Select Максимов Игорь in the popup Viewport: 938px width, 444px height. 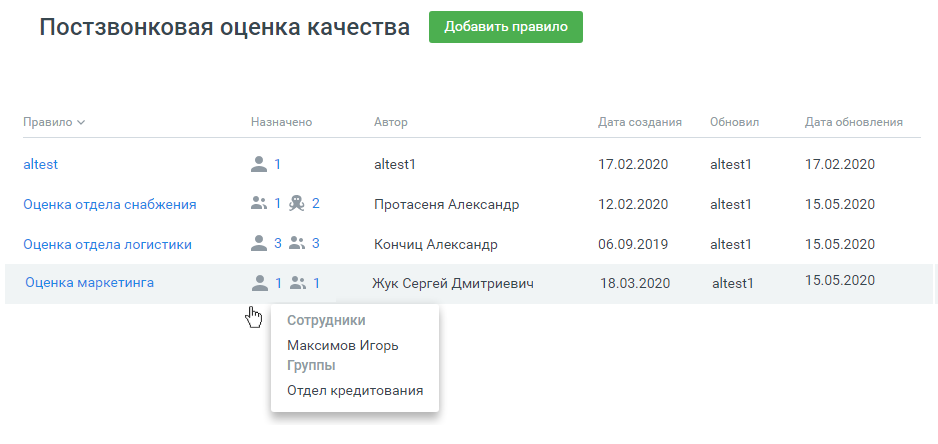click(x=342, y=346)
